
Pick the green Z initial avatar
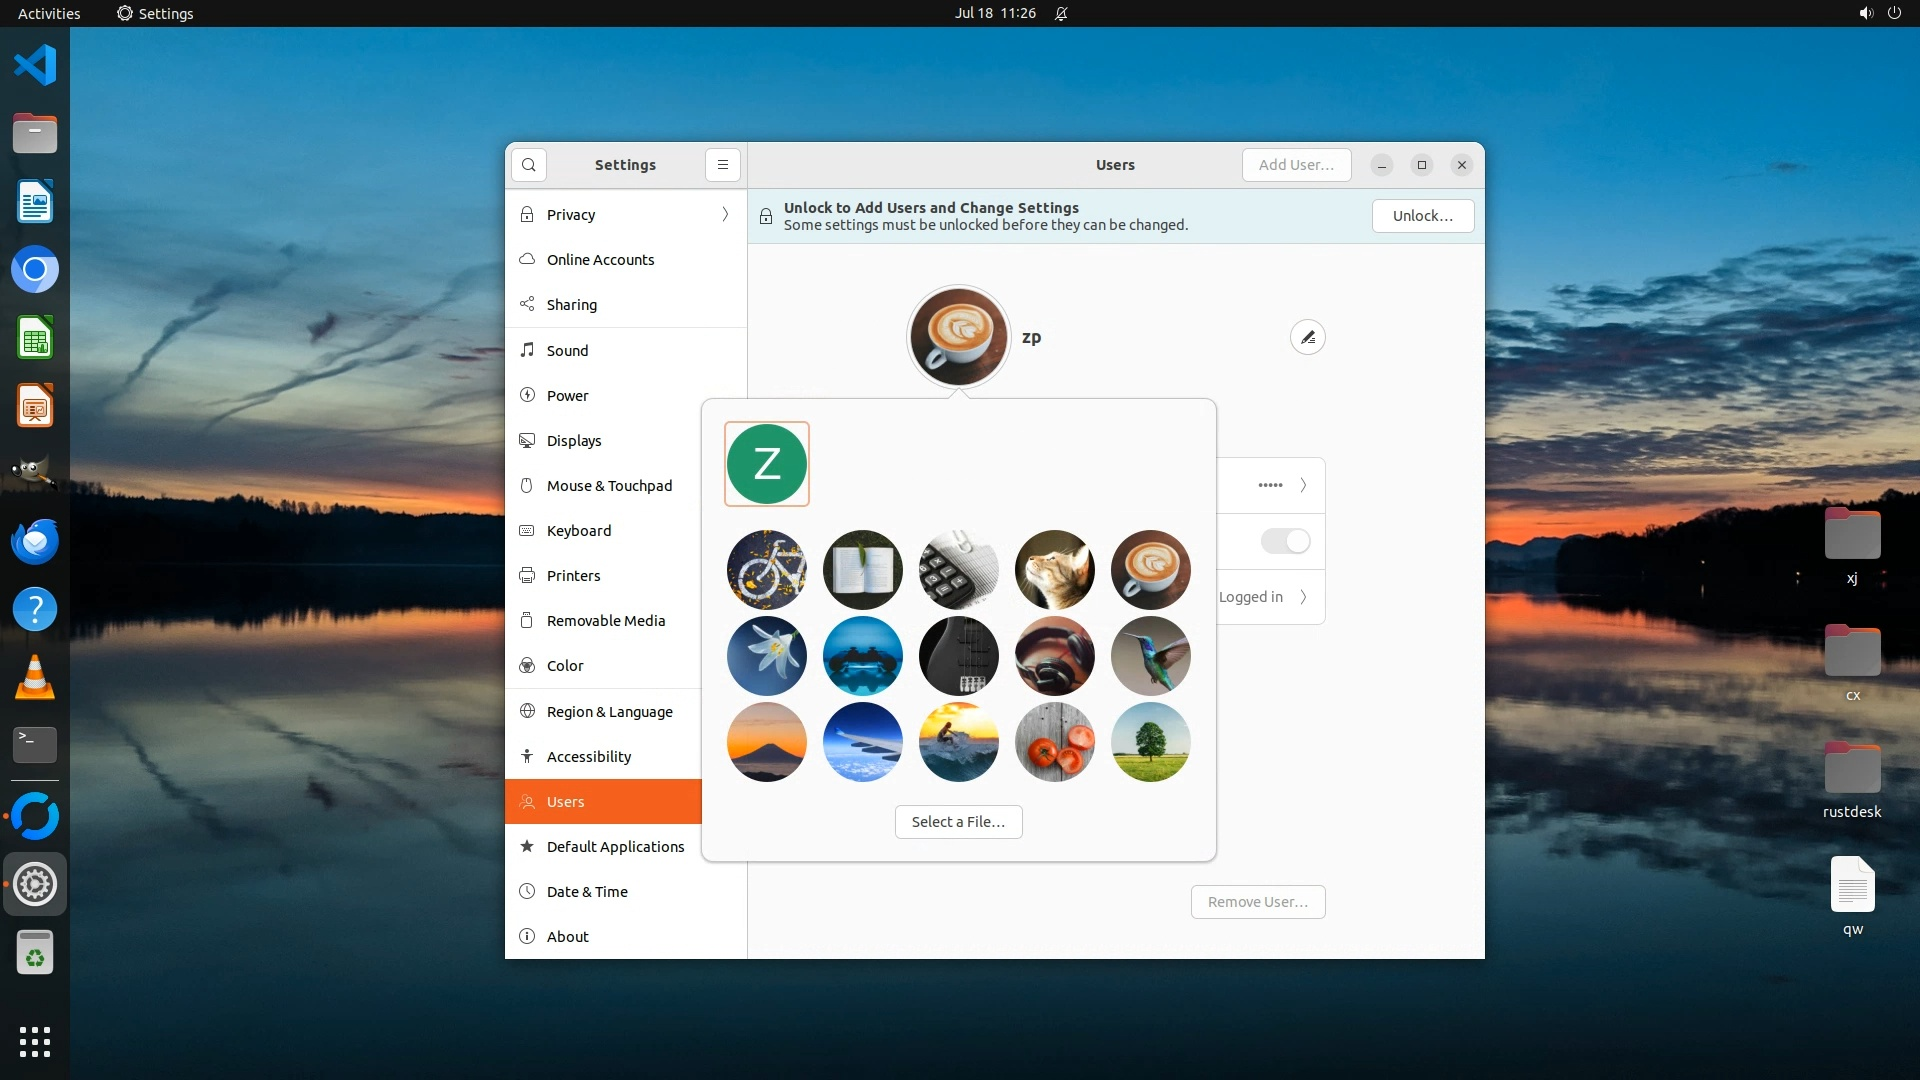(x=767, y=464)
